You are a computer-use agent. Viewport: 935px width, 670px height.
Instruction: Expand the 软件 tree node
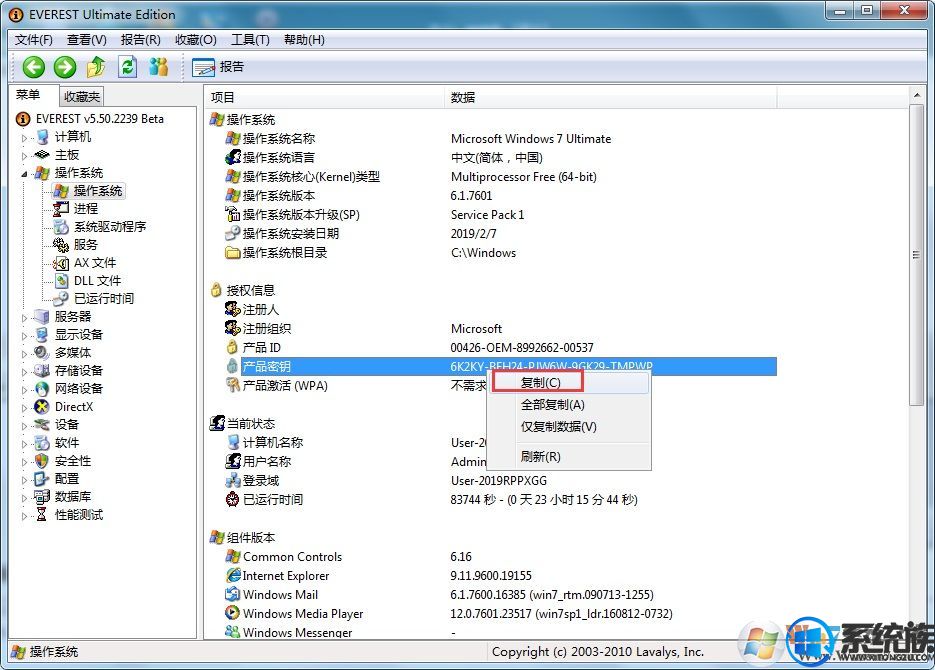click(x=24, y=443)
